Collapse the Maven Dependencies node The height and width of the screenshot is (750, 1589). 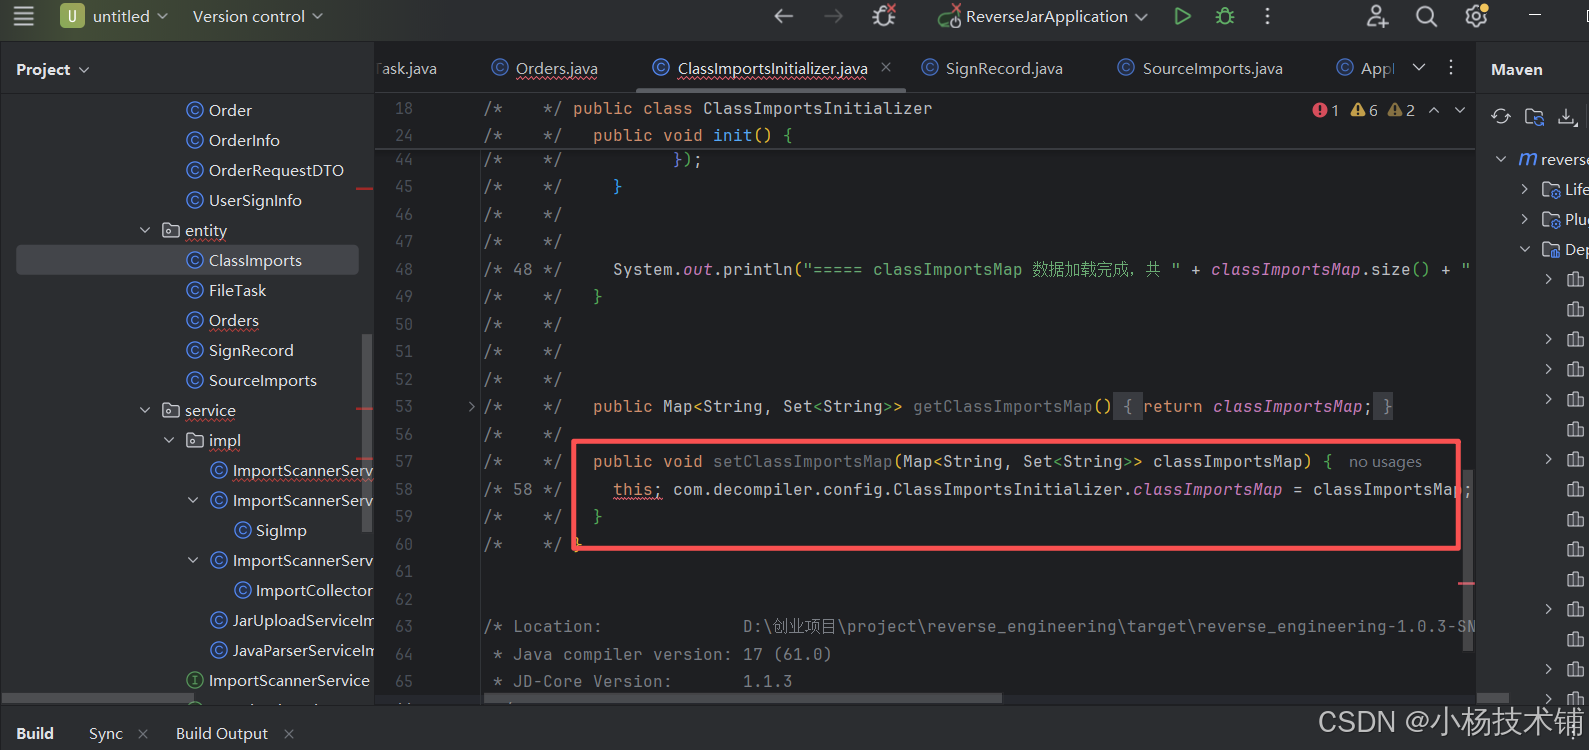coord(1524,249)
